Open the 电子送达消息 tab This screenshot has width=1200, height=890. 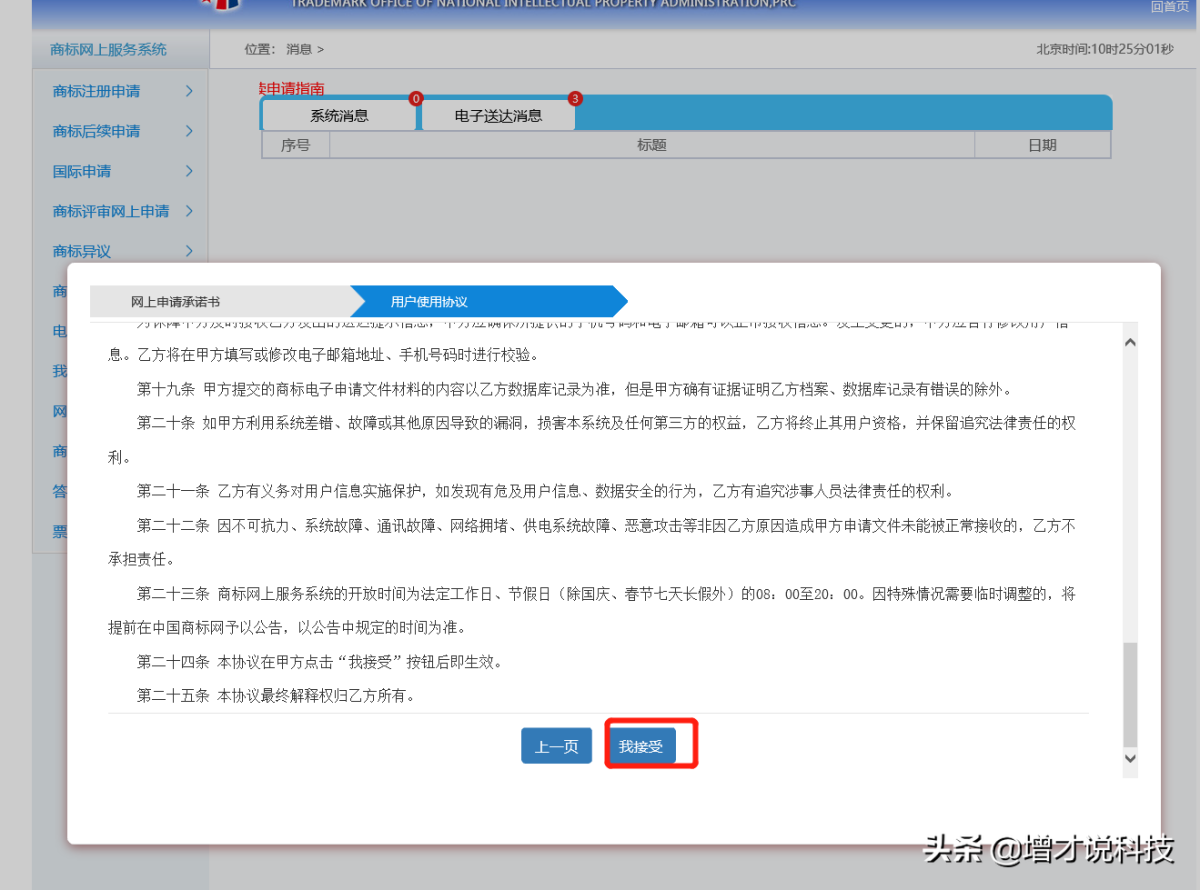click(498, 115)
